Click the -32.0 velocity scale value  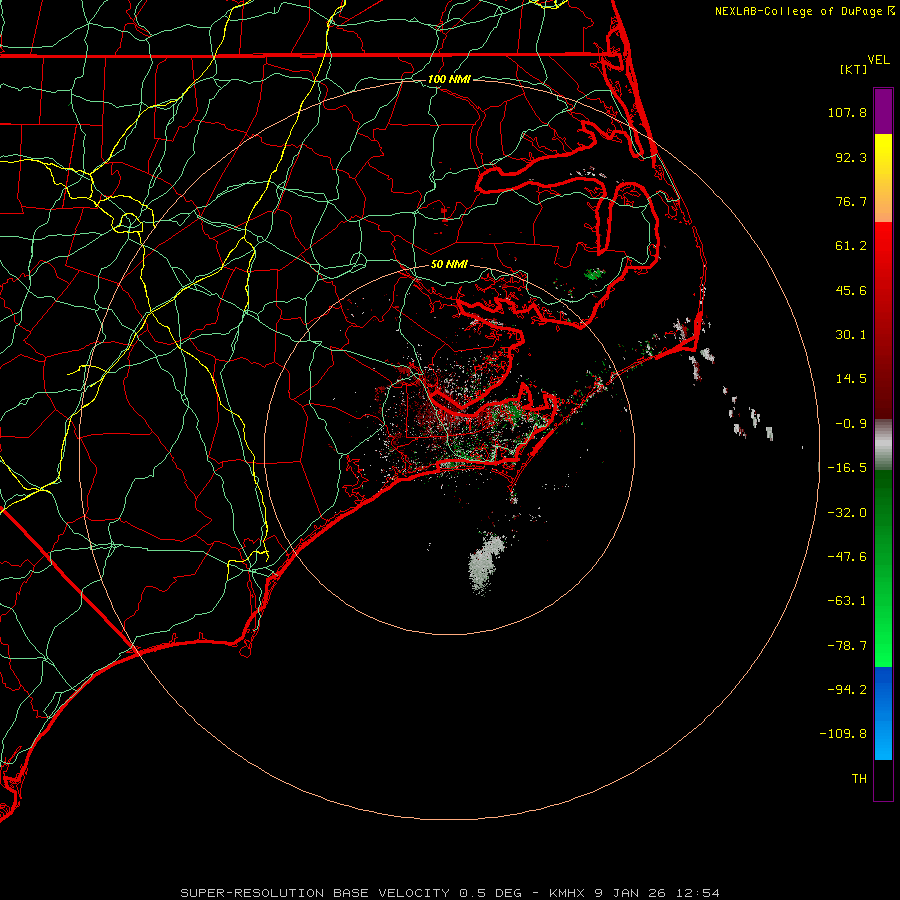coord(847,513)
